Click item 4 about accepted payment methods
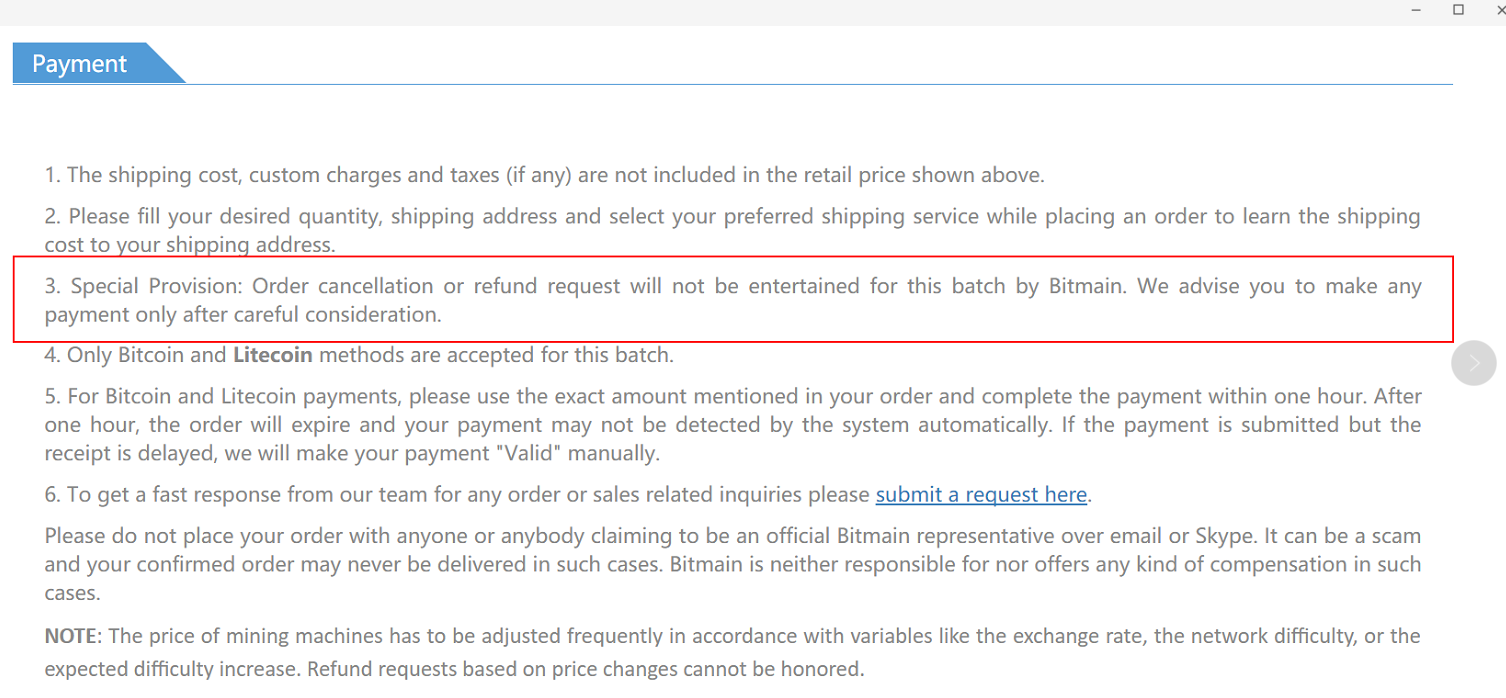The height and width of the screenshot is (698, 1506). (x=359, y=355)
